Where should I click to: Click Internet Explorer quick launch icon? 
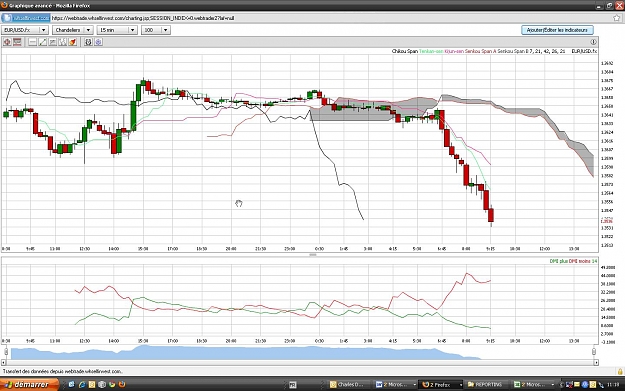82,384
